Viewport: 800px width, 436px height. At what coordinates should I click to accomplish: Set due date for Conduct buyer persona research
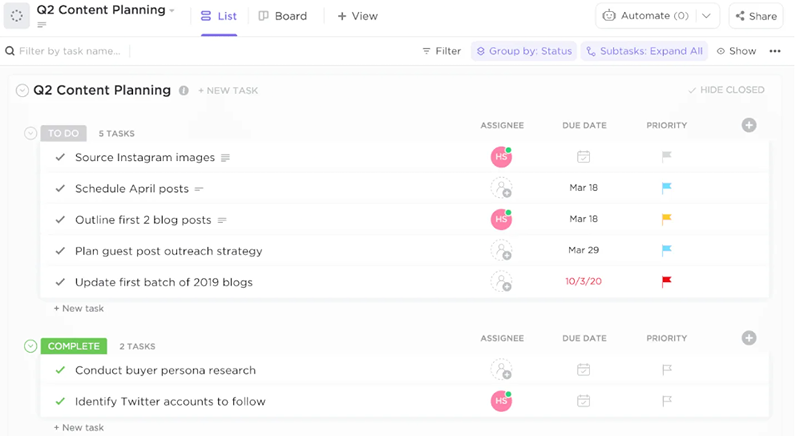583,370
